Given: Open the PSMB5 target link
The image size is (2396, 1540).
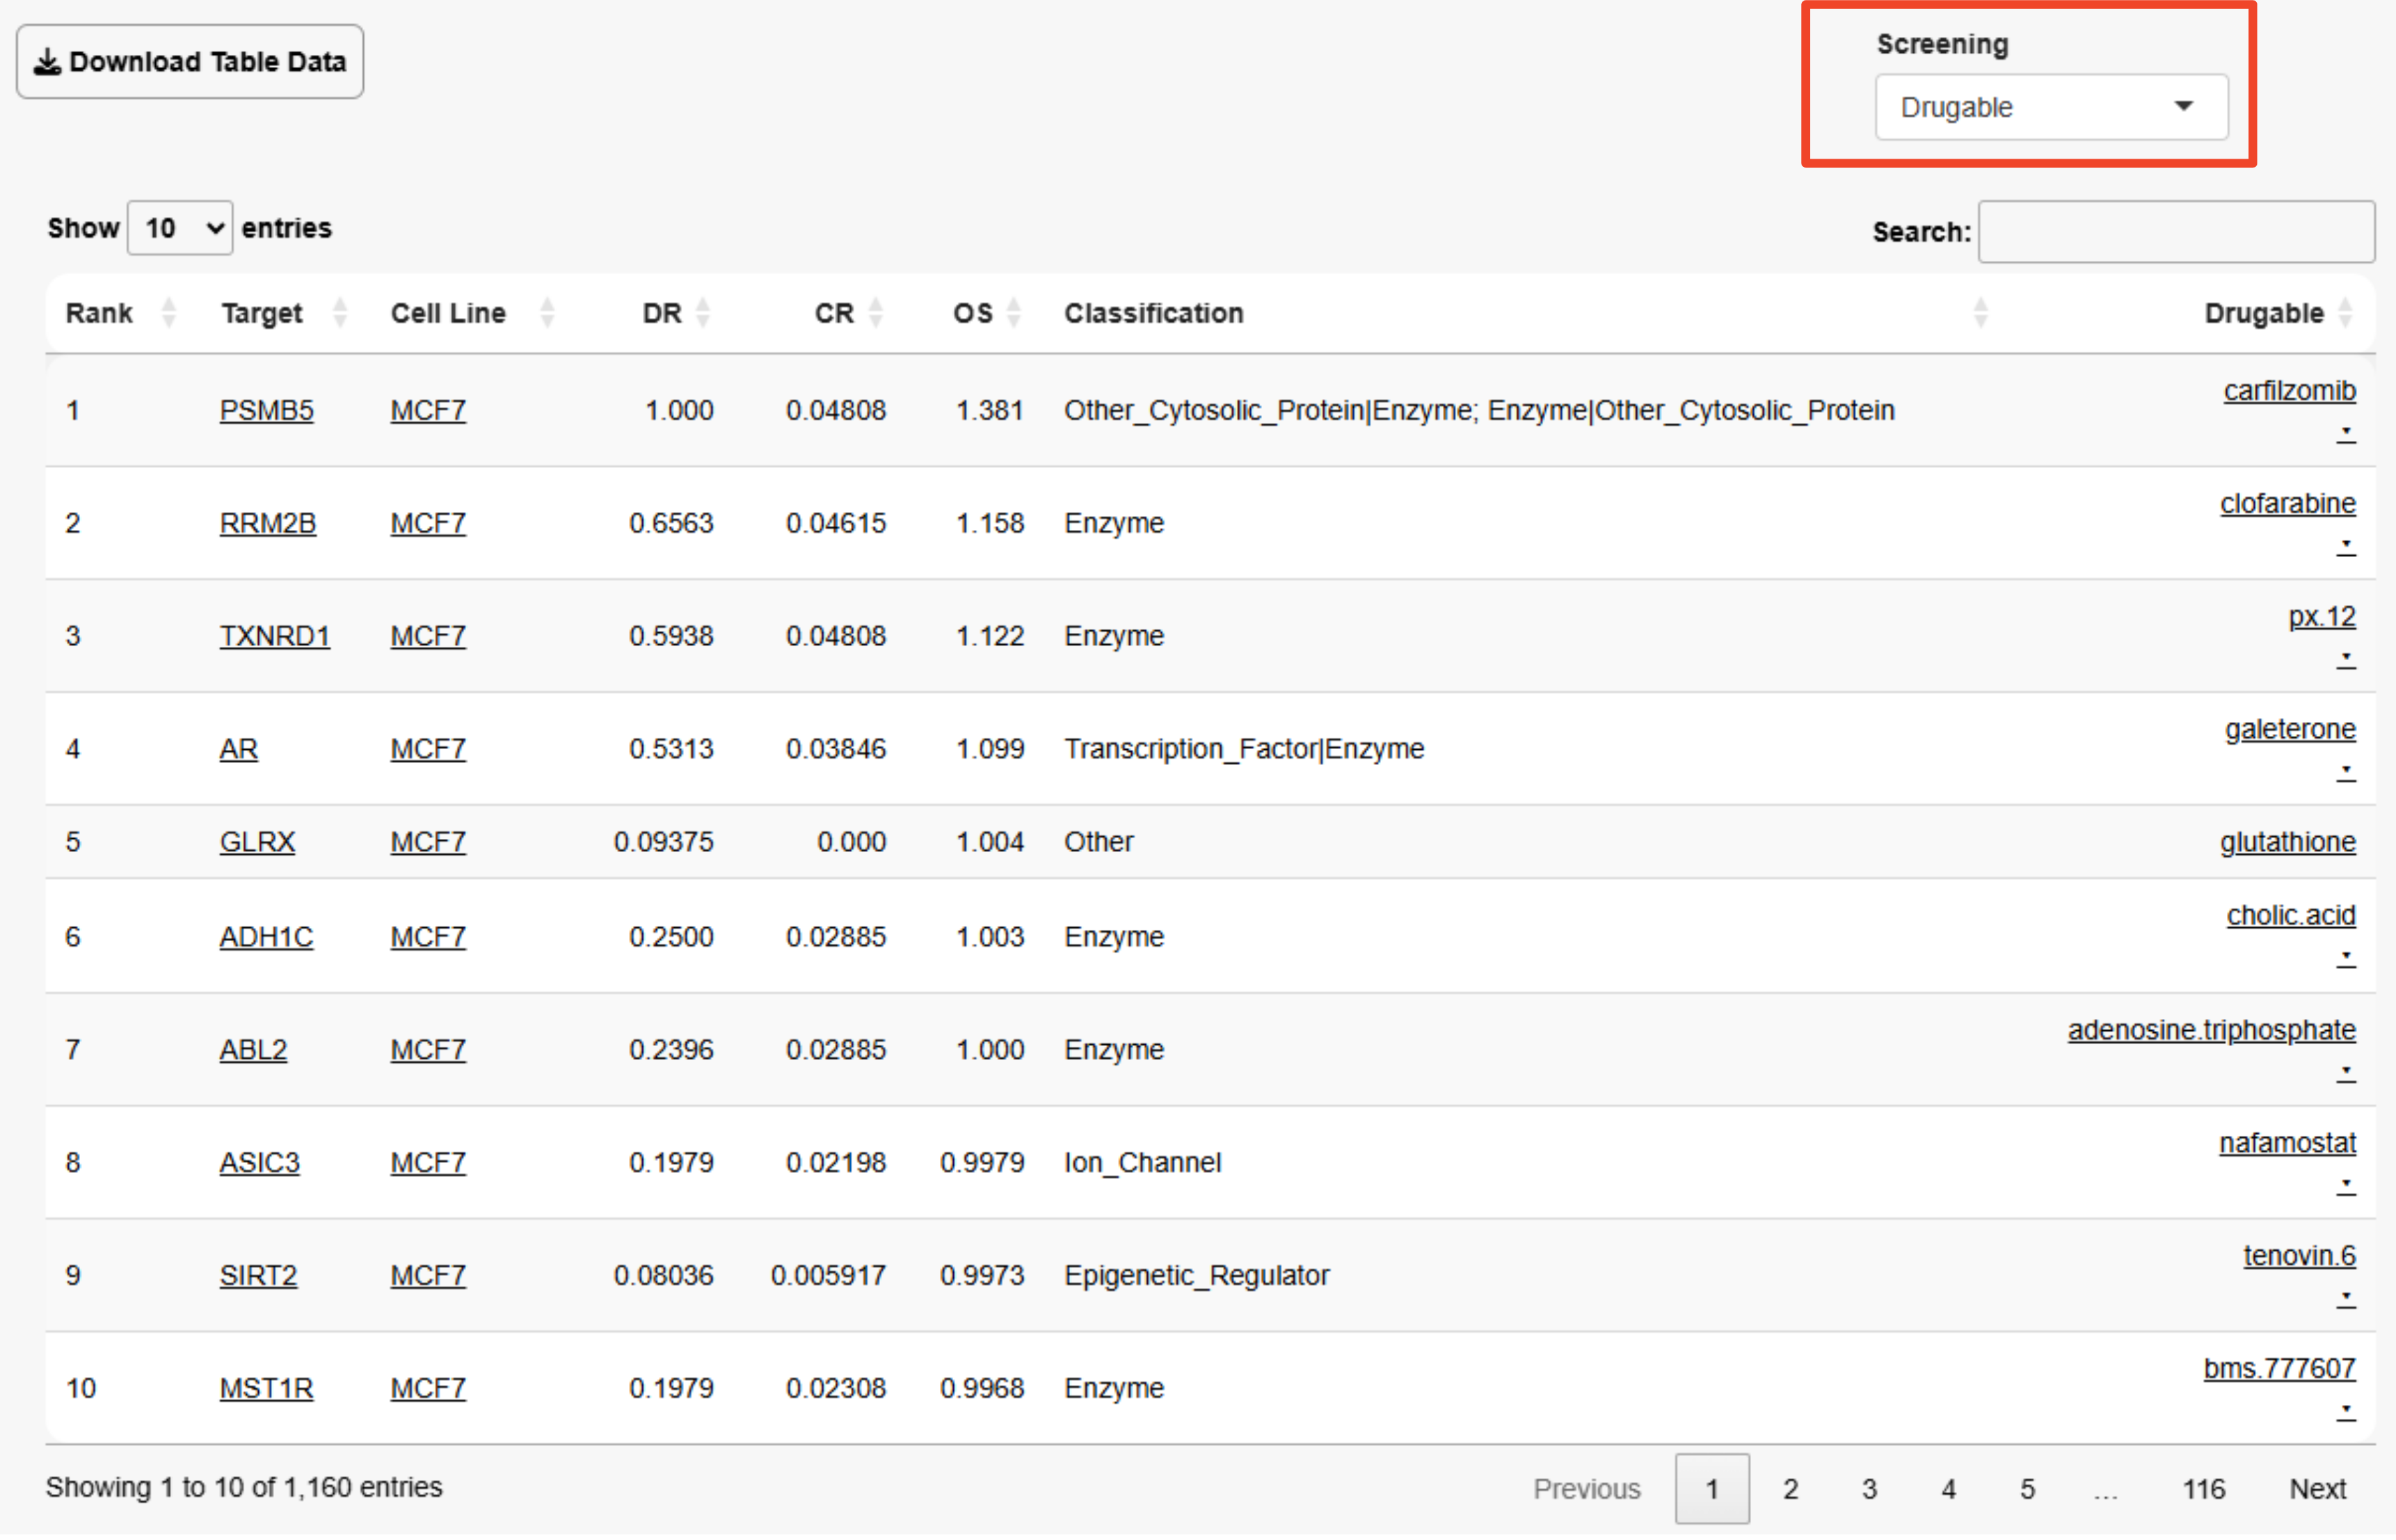Looking at the screenshot, I should pos(266,410).
